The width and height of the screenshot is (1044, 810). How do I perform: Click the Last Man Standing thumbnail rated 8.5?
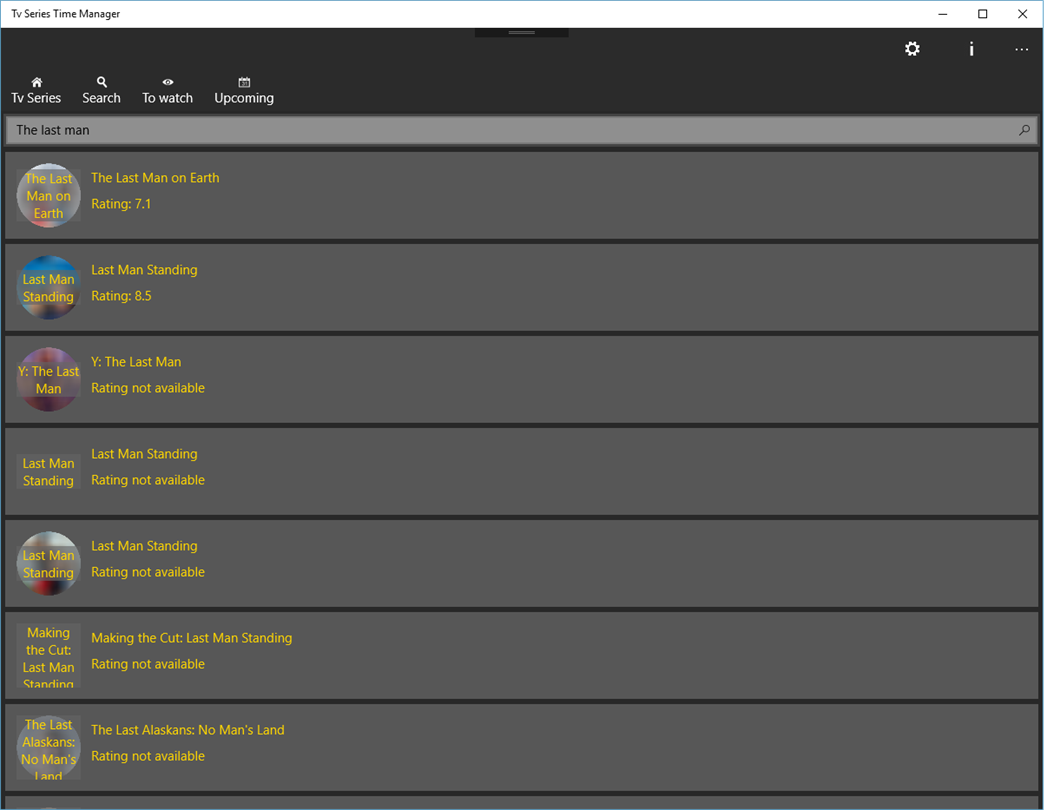tap(49, 288)
